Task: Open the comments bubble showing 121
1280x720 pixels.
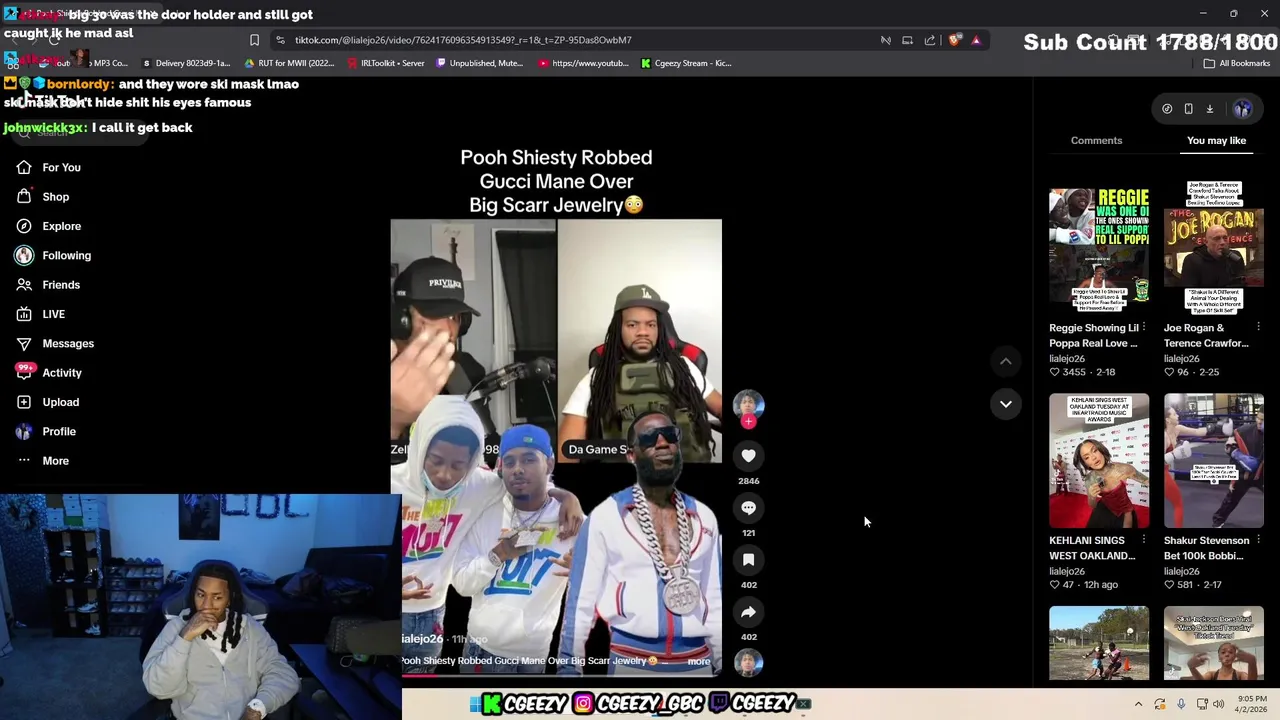Action: point(748,508)
